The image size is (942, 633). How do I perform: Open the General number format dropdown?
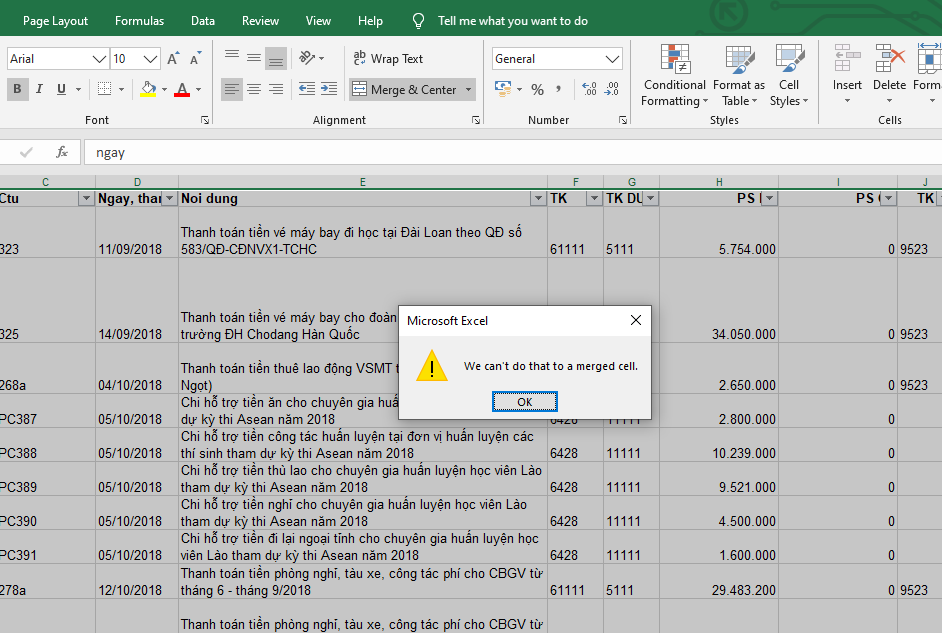pyautogui.click(x=612, y=59)
